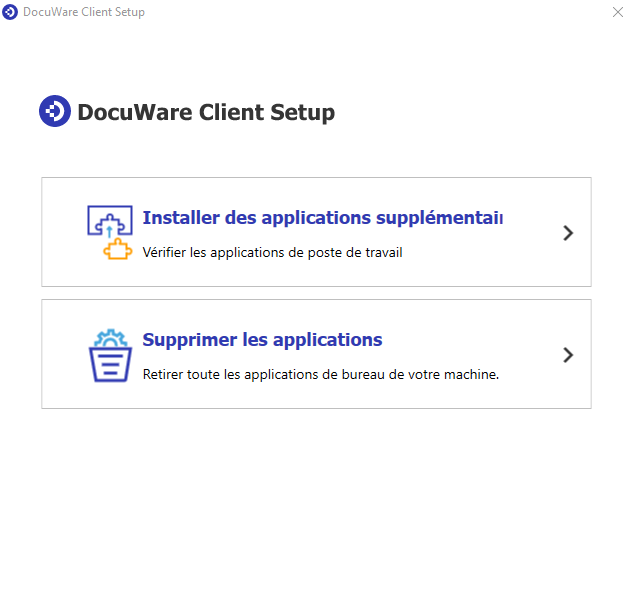Image resolution: width=632 pixels, height=595 pixels.
Task: Click 'Vérifier les applications de poste de travail' text
Action: tap(272, 252)
